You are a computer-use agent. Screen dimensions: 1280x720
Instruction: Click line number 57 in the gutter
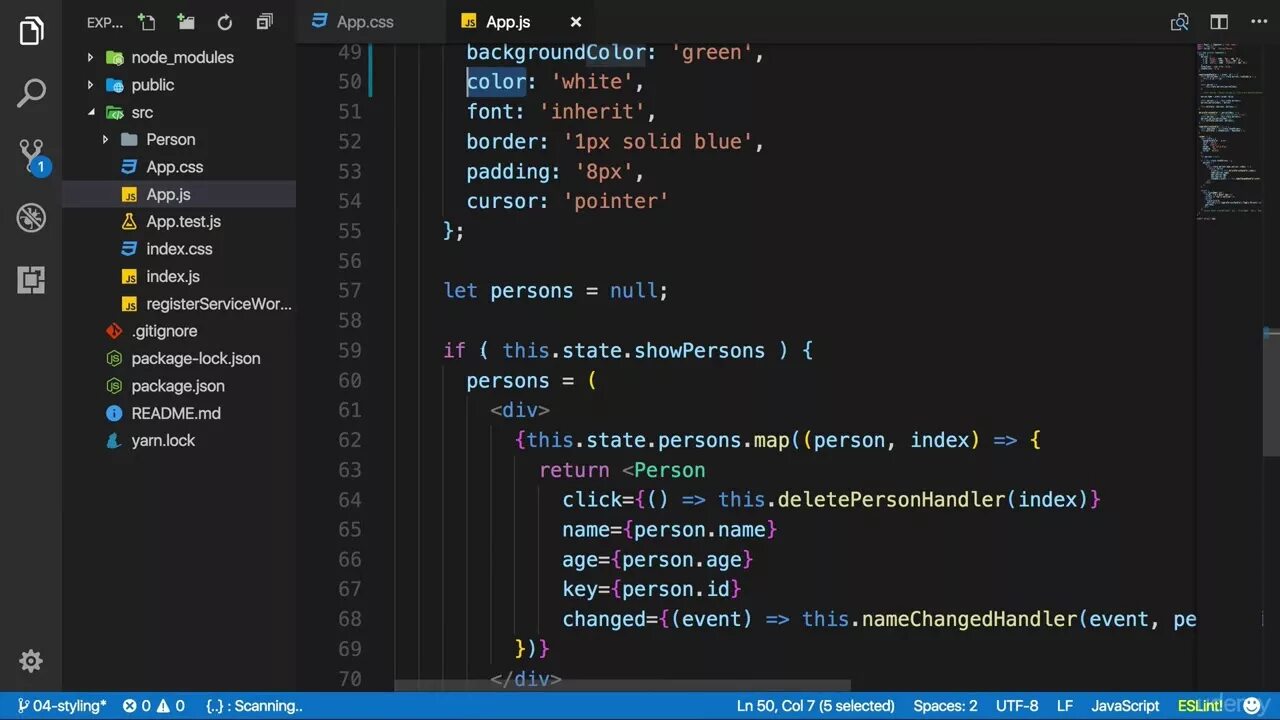pos(349,291)
